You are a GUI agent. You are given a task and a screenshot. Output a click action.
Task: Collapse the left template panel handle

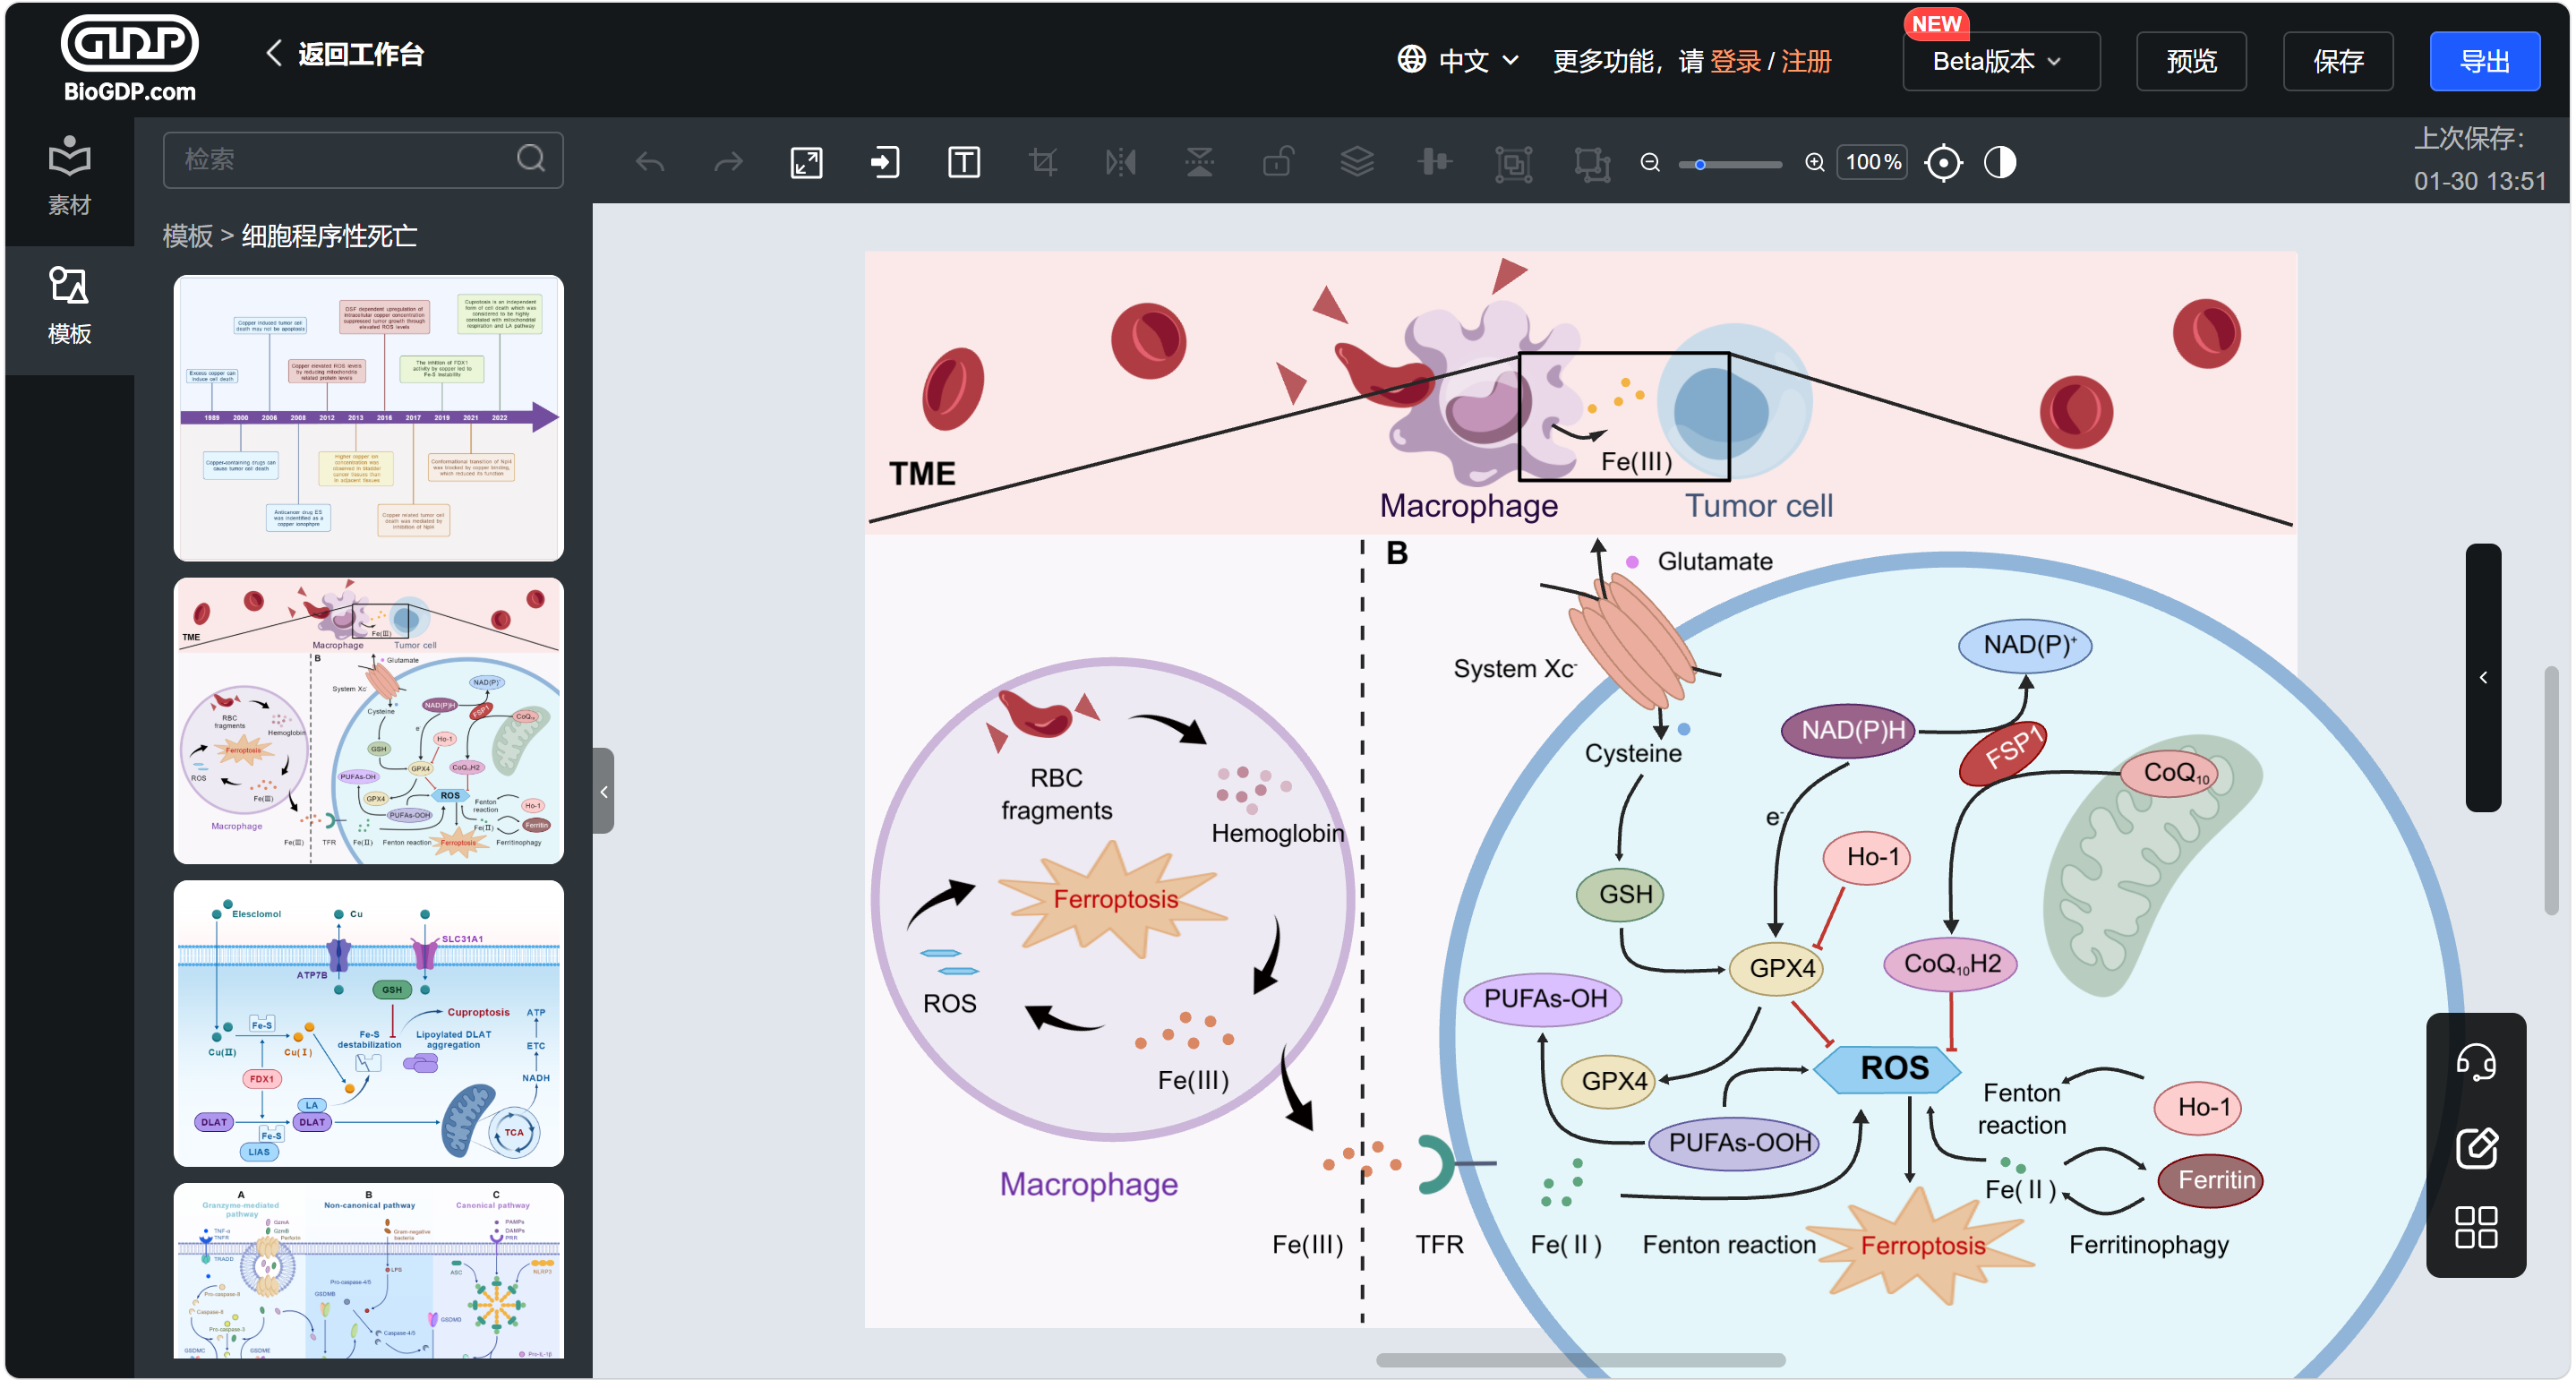tap(603, 791)
